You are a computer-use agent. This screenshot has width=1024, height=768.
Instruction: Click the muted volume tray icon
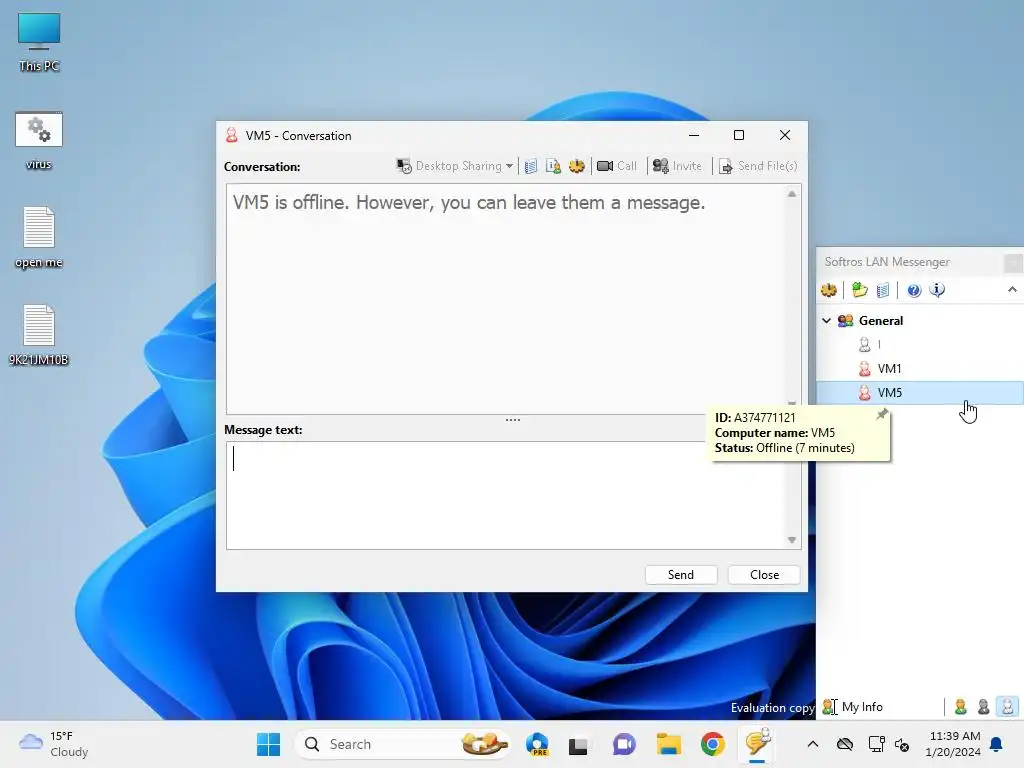click(902, 744)
